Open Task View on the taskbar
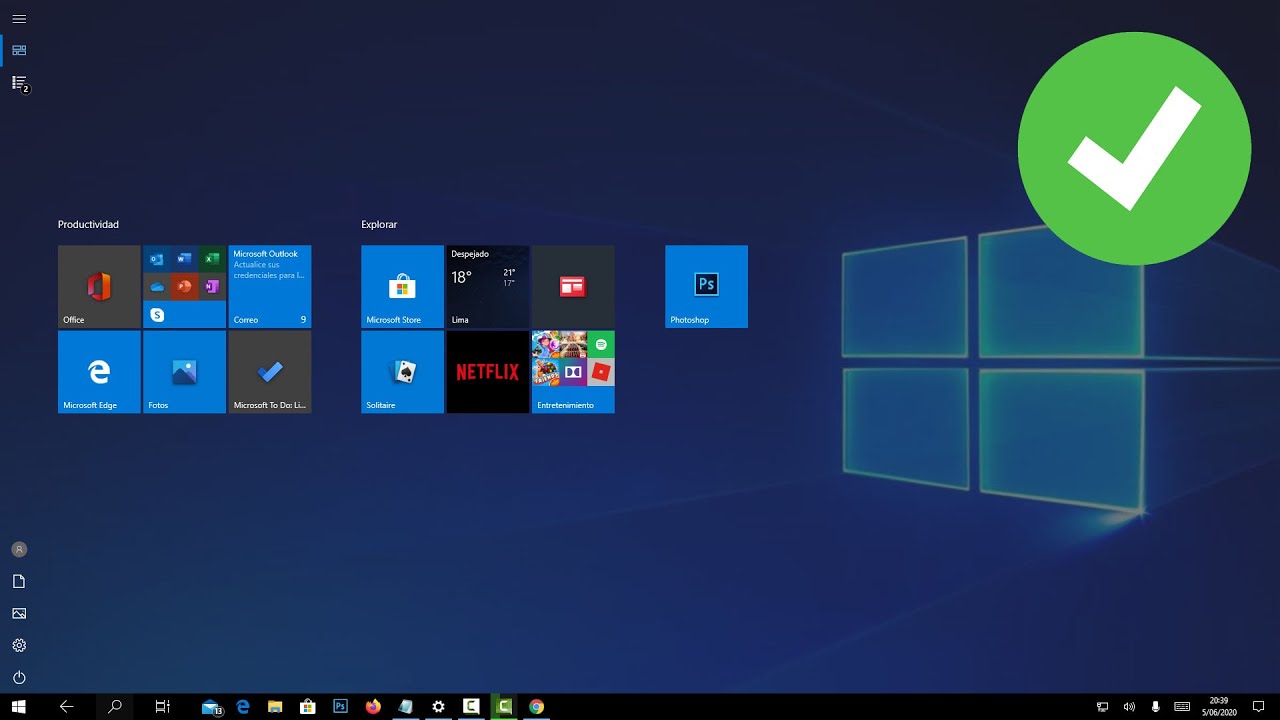The image size is (1280, 720). 163,707
